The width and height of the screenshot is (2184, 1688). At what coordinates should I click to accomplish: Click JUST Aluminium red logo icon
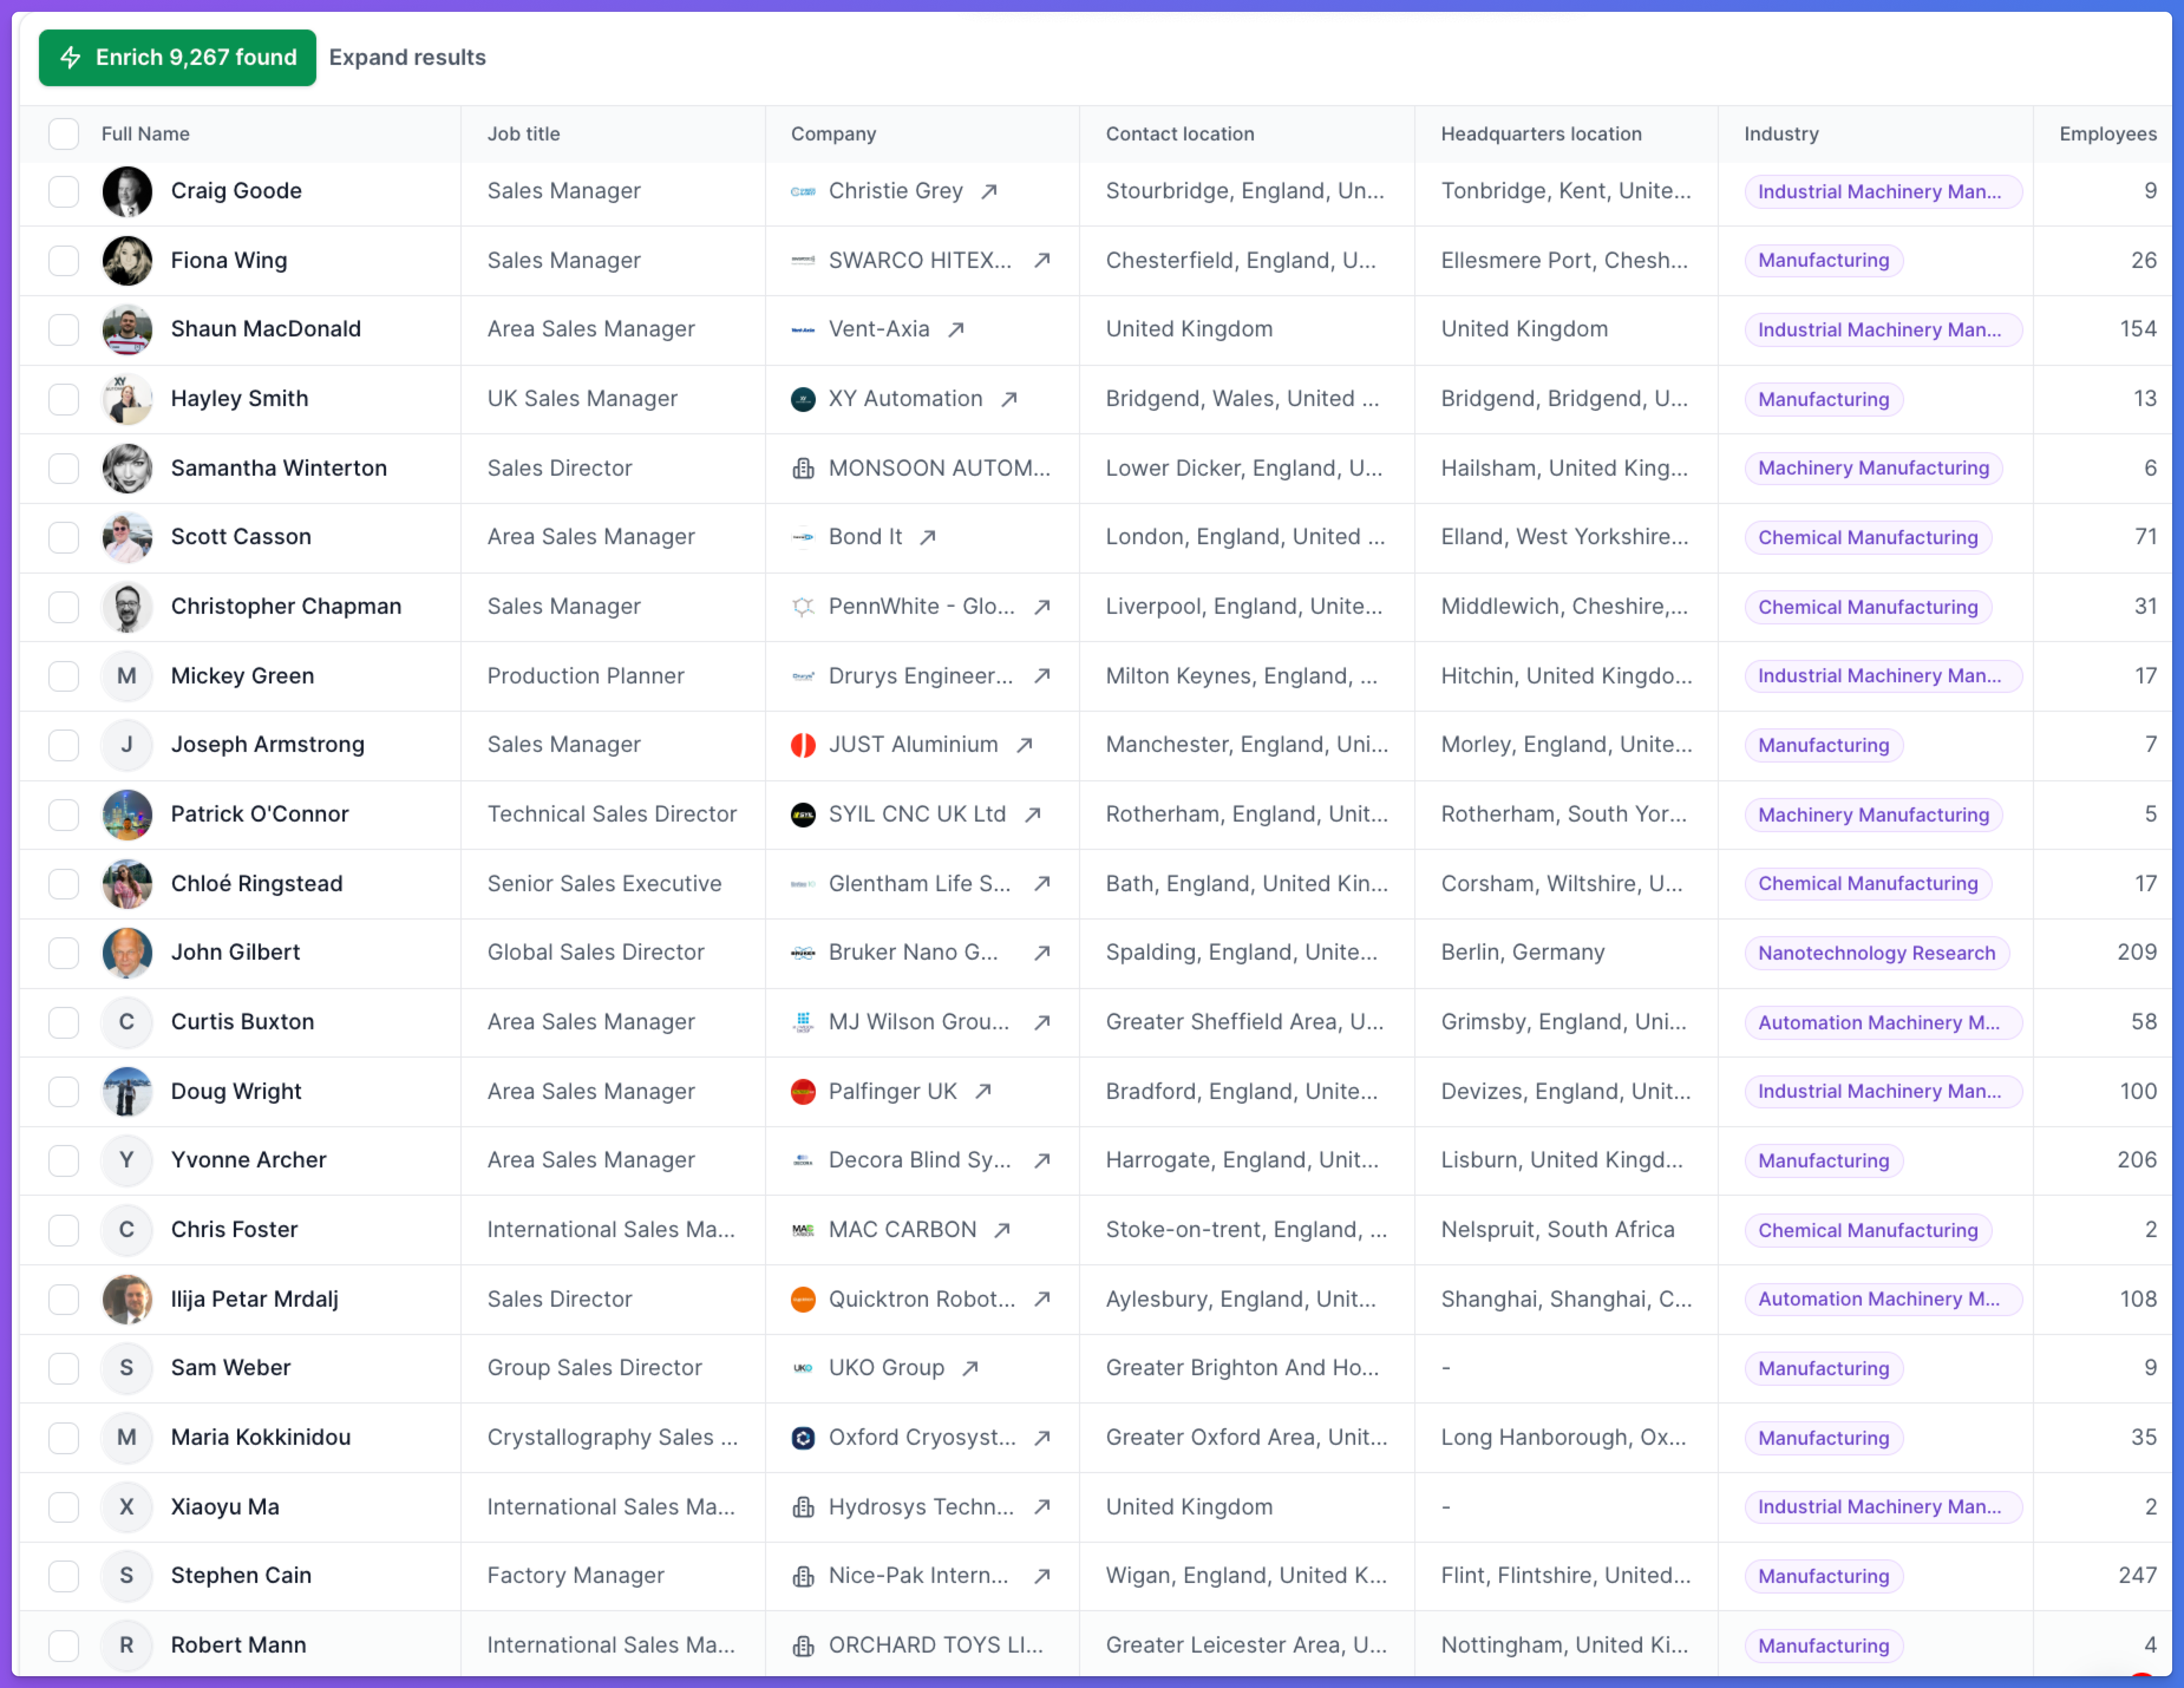click(803, 745)
